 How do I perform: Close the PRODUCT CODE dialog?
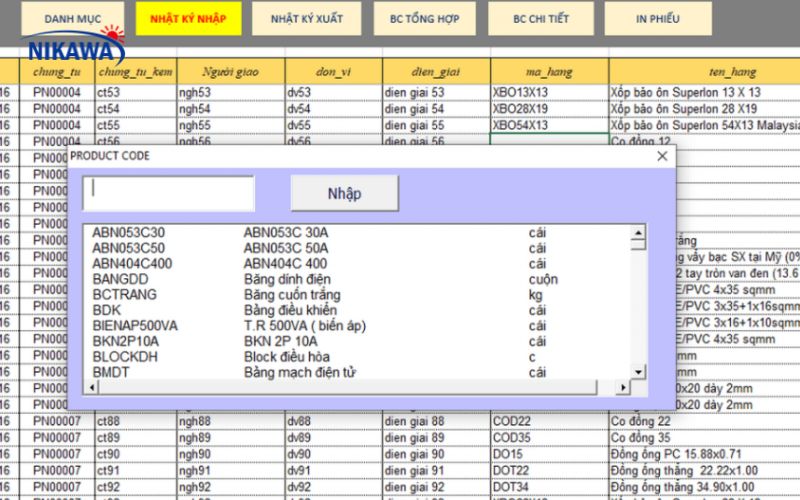click(661, 156)
